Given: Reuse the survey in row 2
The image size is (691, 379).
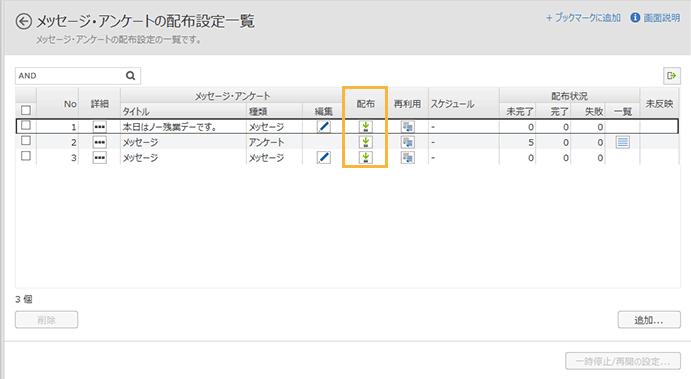Looking at the screenshot, I should click(408, 142).
